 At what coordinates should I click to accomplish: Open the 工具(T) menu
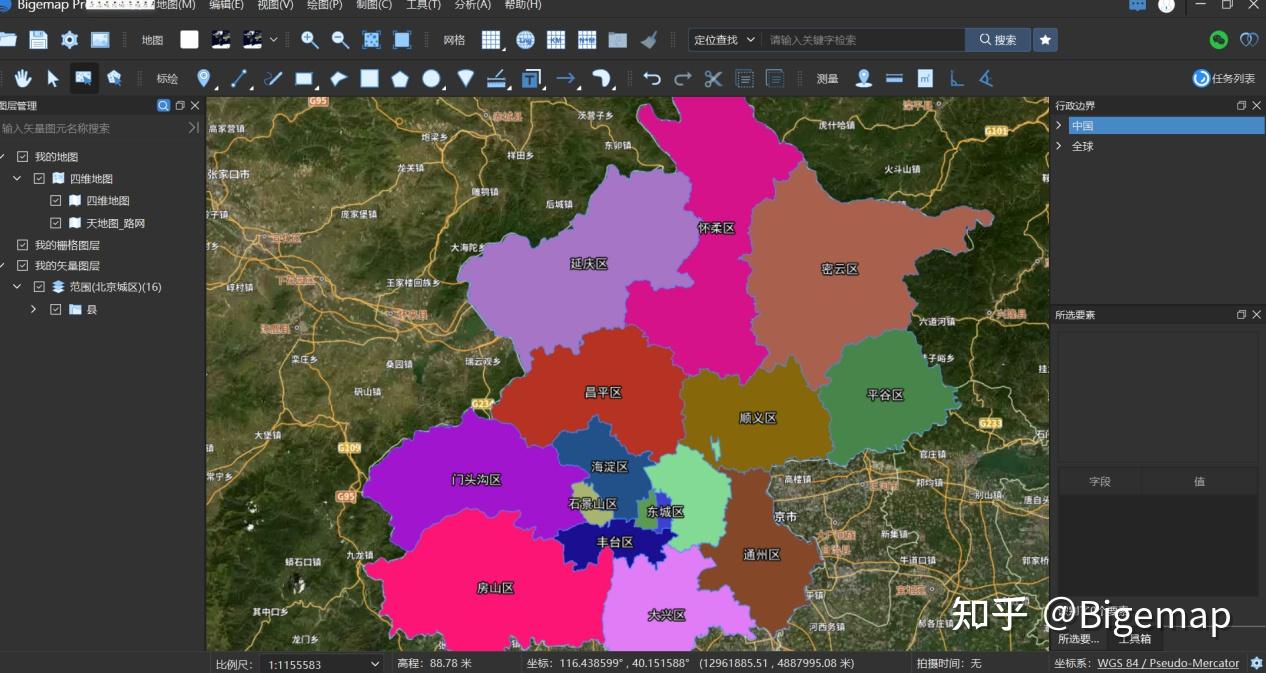click(423, 5)
